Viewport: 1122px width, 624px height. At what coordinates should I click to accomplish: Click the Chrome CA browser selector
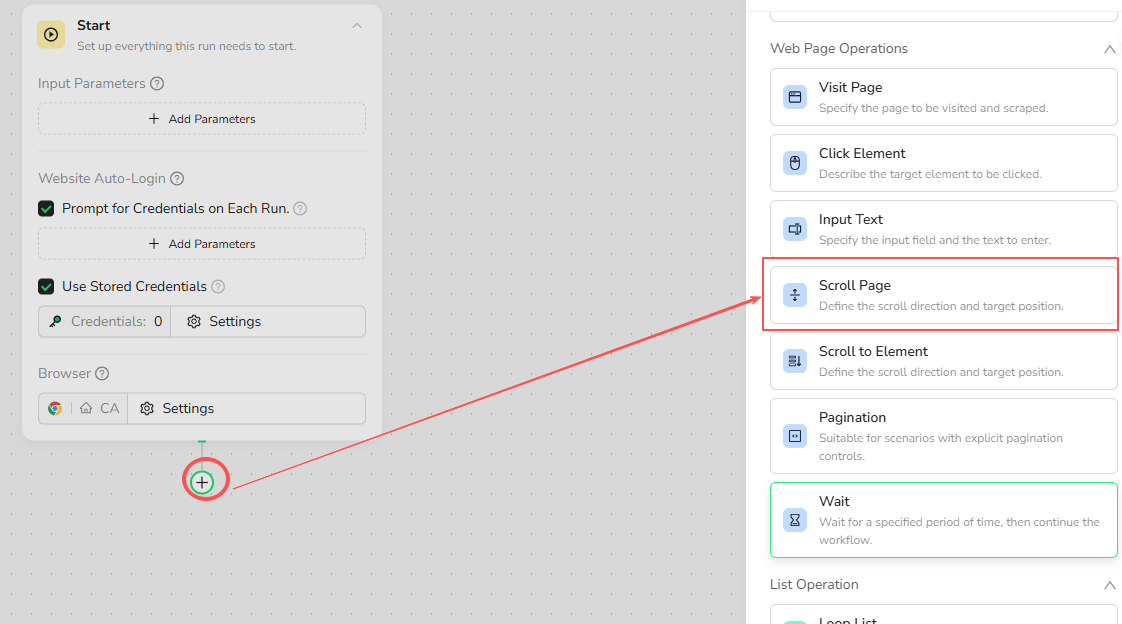tap(84, 409)
